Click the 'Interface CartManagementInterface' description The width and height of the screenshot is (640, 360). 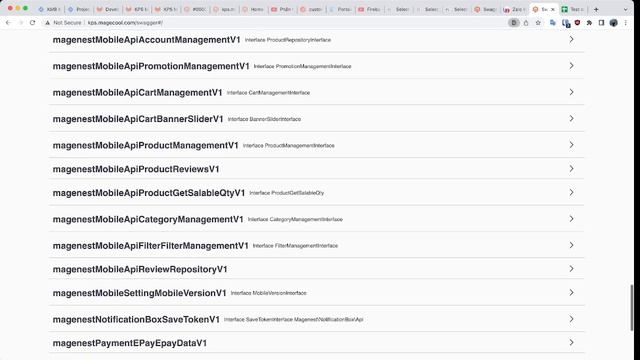(269, 93)
